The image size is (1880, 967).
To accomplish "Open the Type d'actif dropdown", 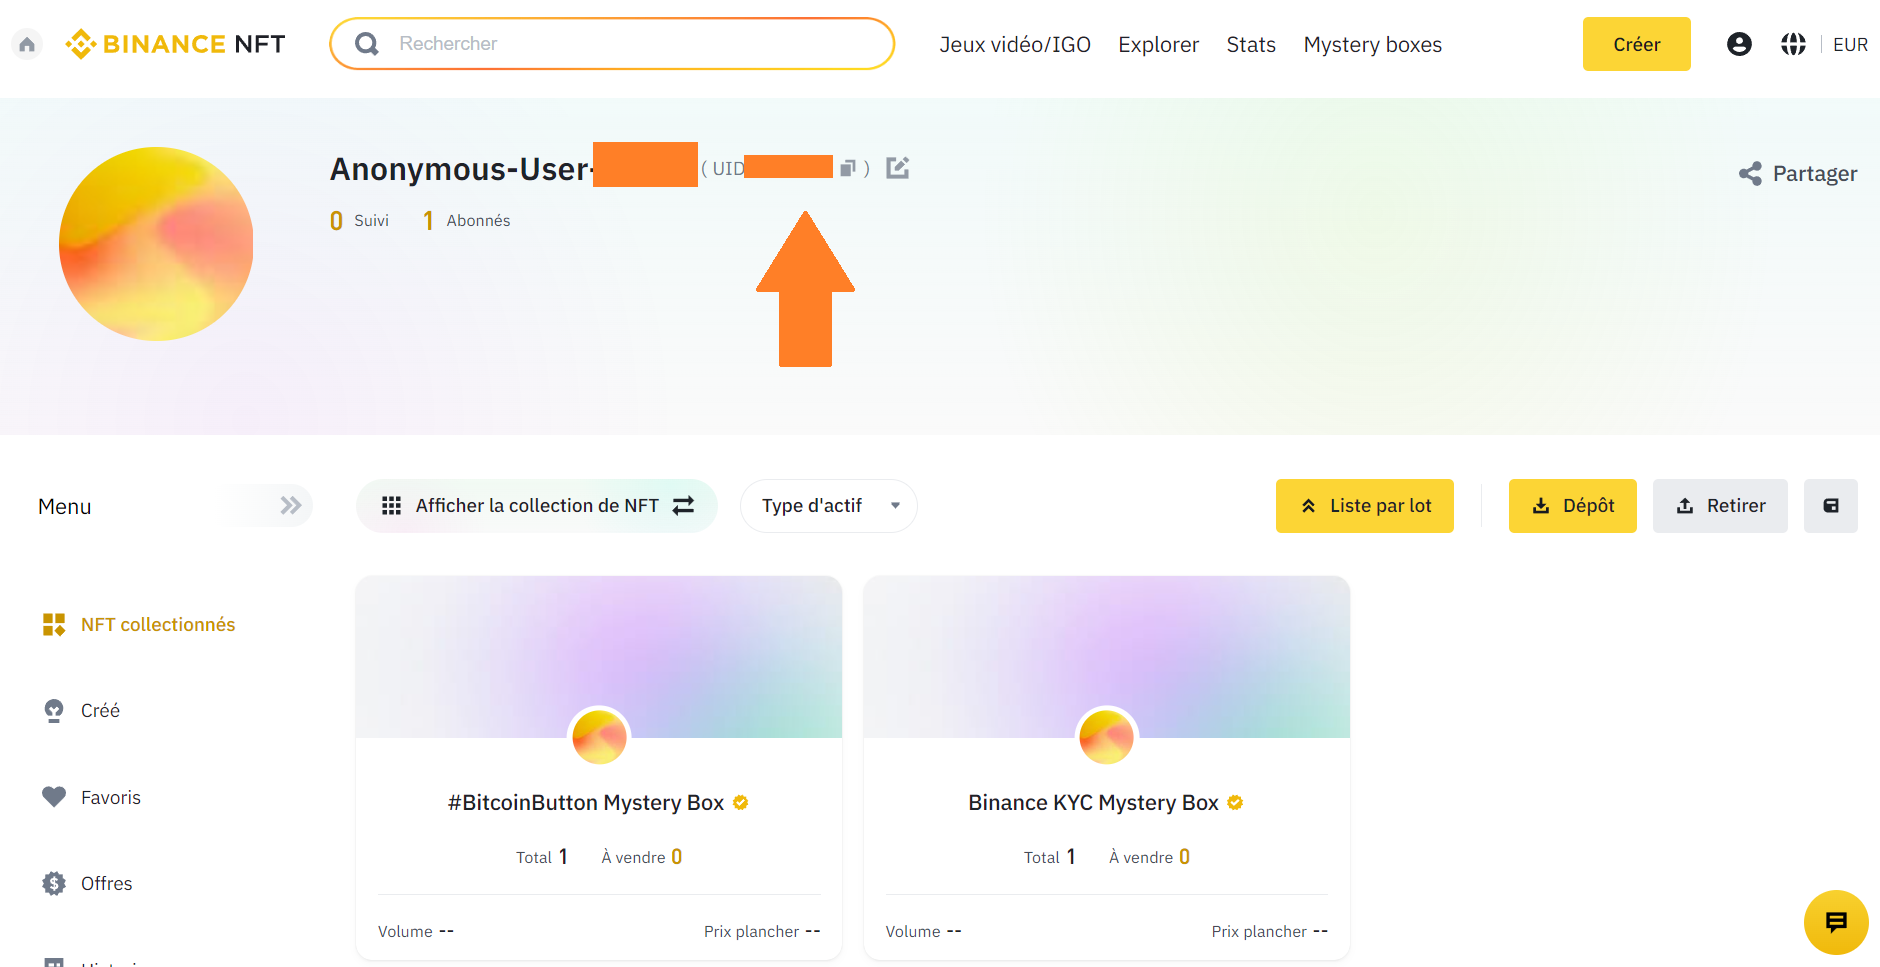I will (828, 506).
